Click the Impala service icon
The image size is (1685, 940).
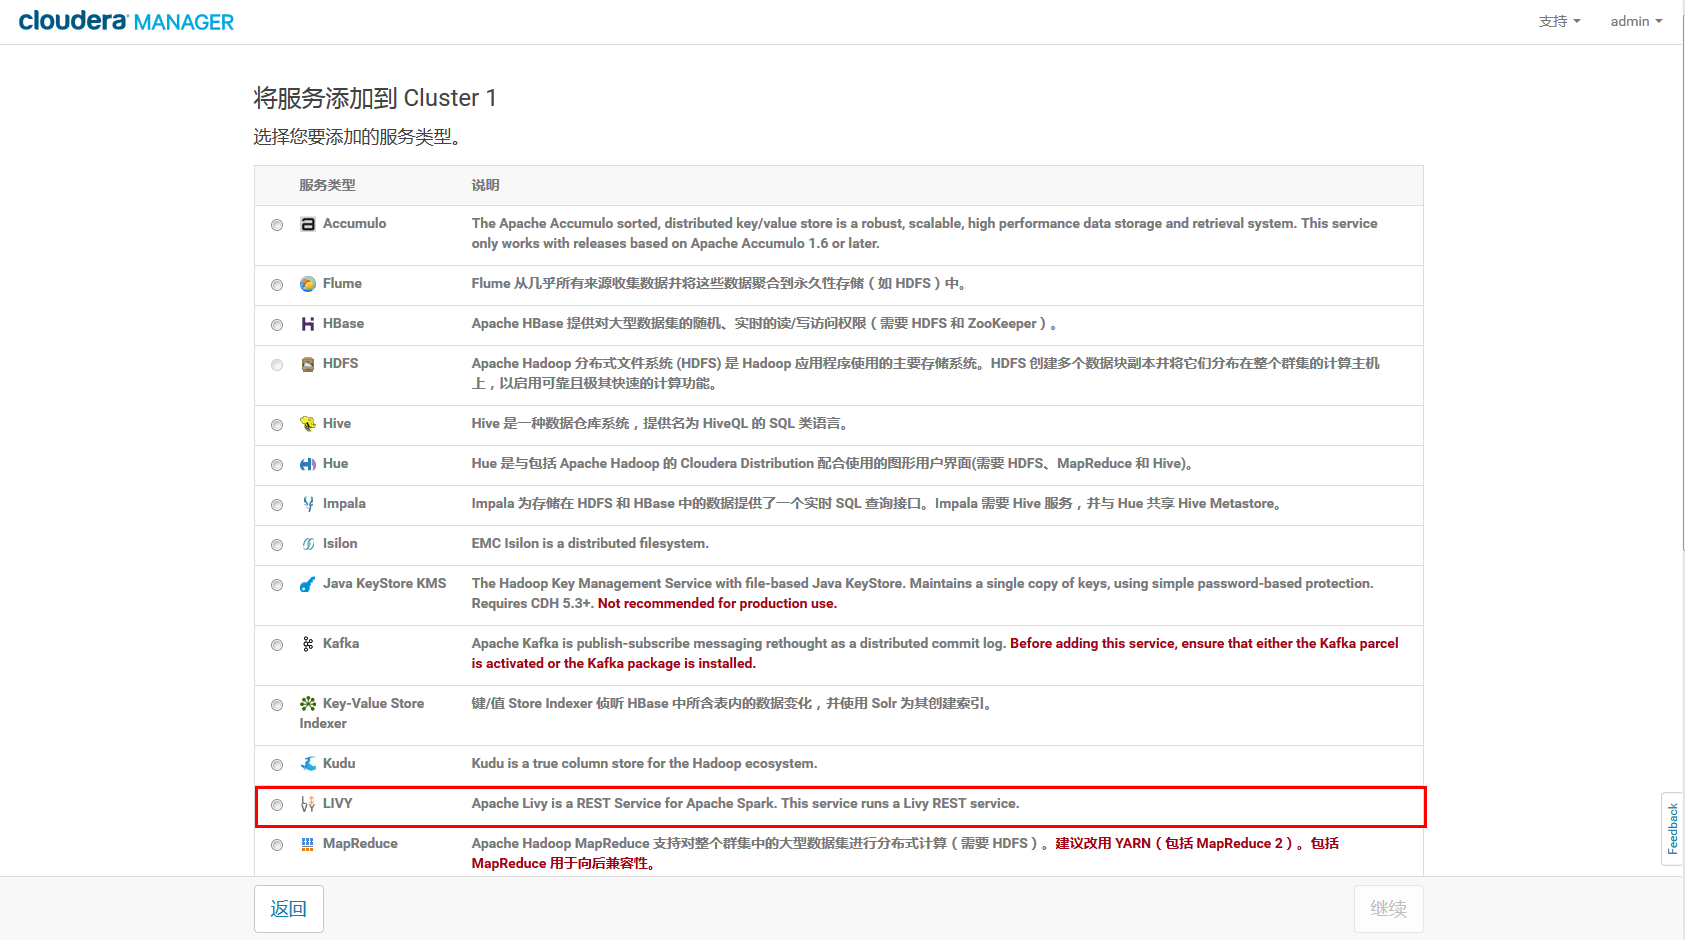click(x=308, y=504)
